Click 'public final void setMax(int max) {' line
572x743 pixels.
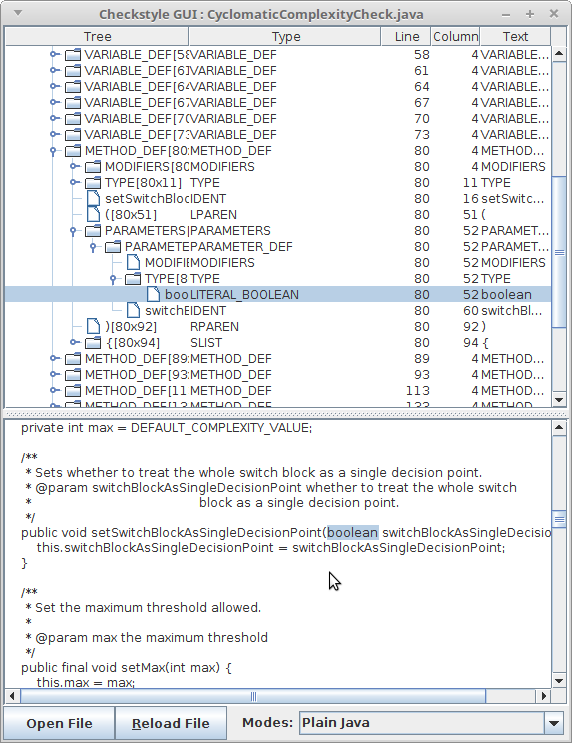[x=126, y=668]
